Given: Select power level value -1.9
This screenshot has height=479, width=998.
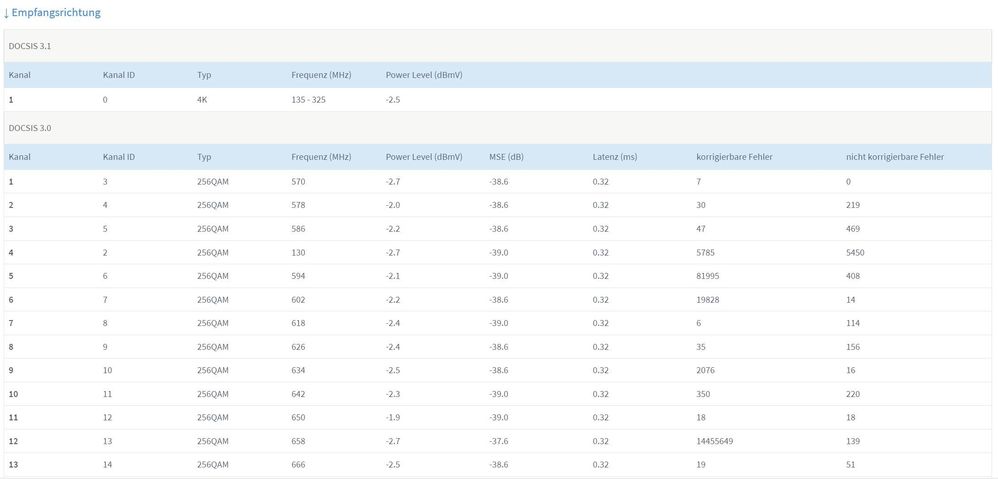Looking at the screenshot, I should (x=393, y=418).
